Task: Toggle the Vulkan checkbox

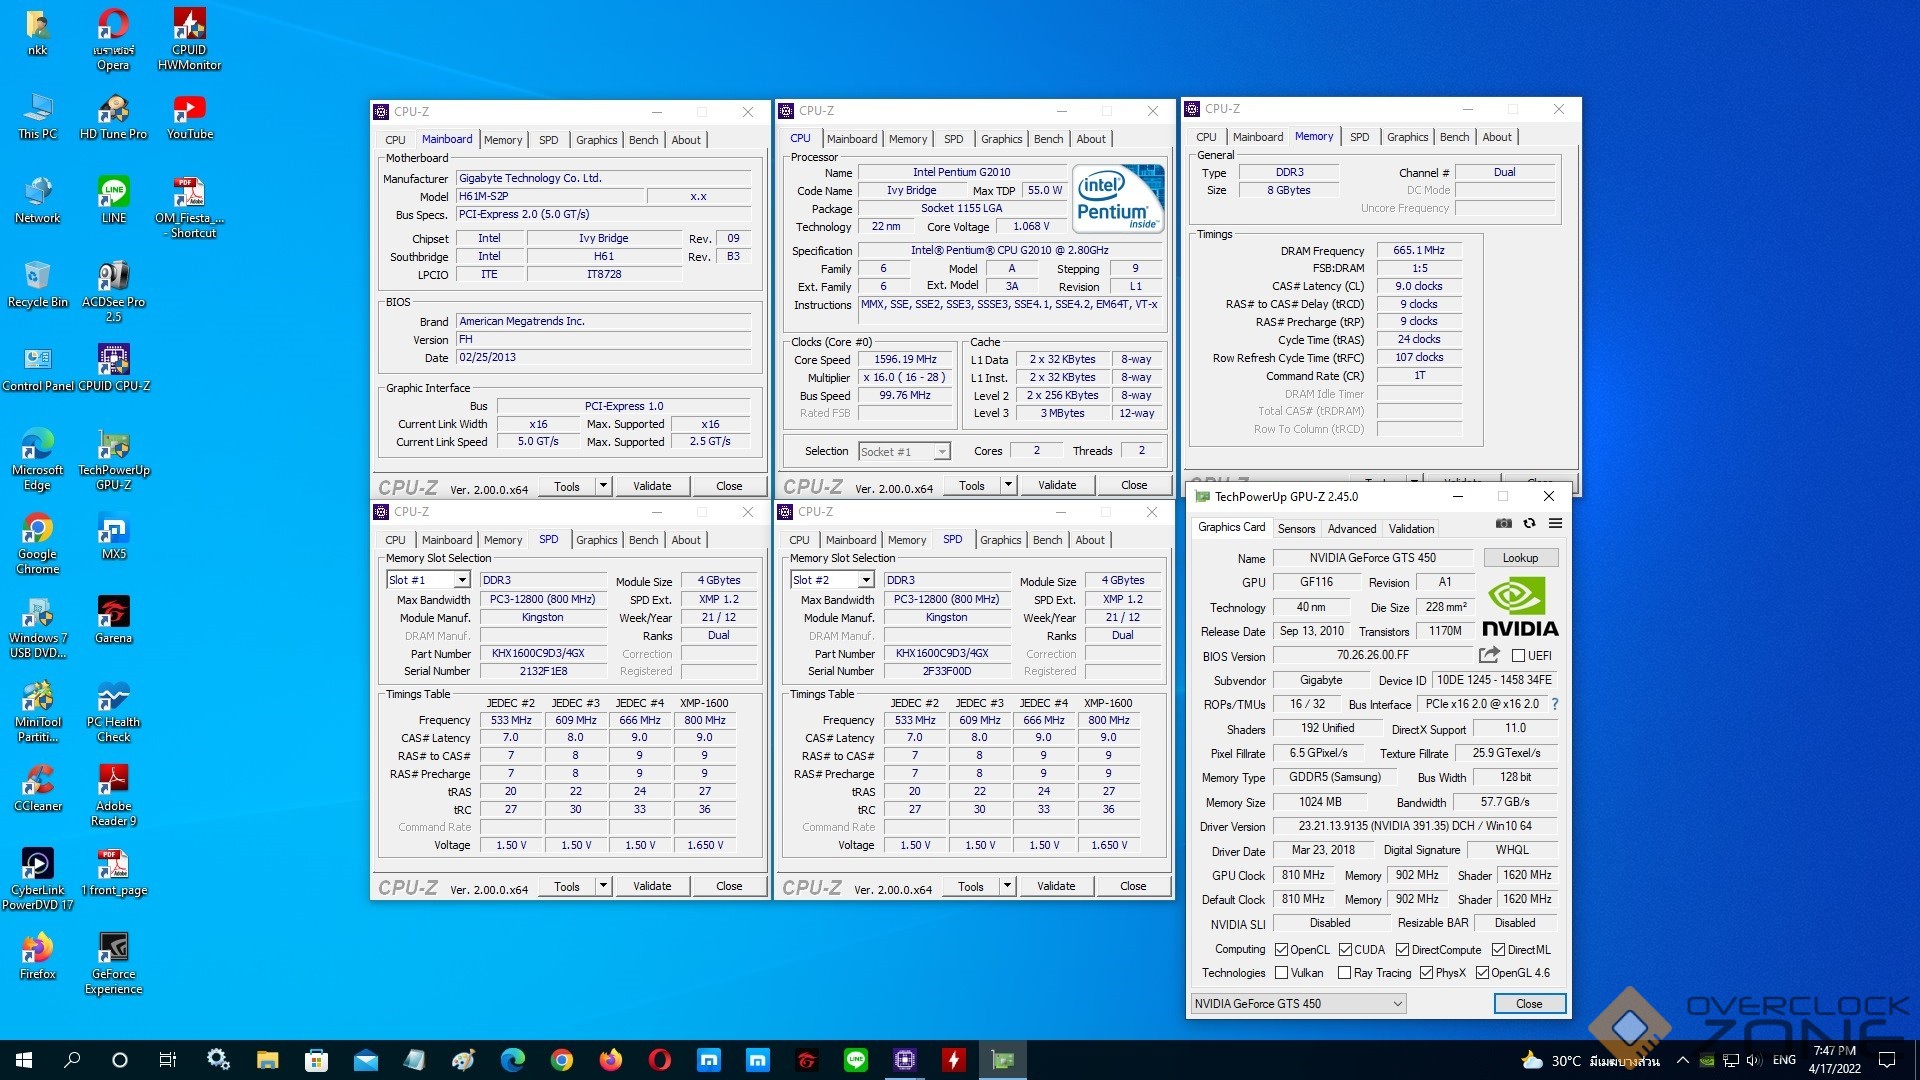Action: pos(1282,973)
